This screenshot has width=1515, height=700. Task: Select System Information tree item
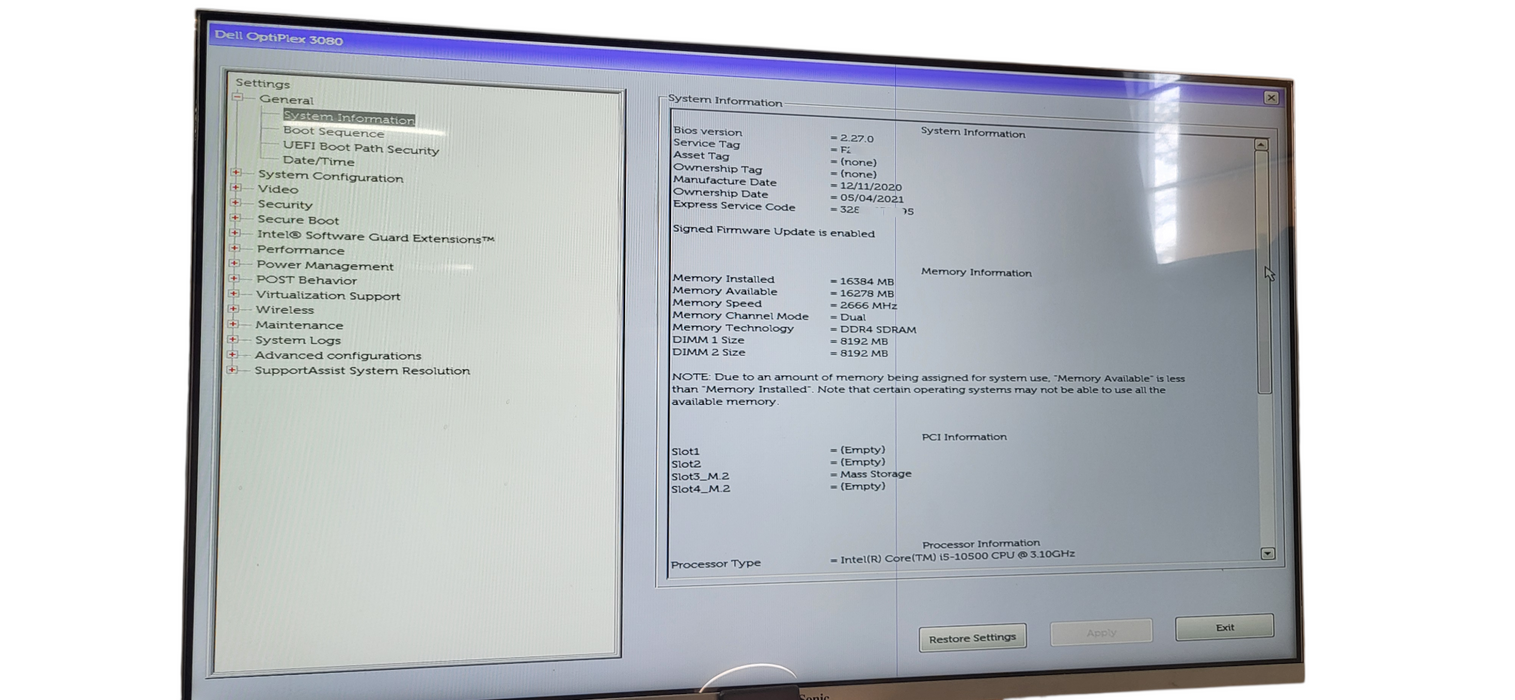pos(348,118)
